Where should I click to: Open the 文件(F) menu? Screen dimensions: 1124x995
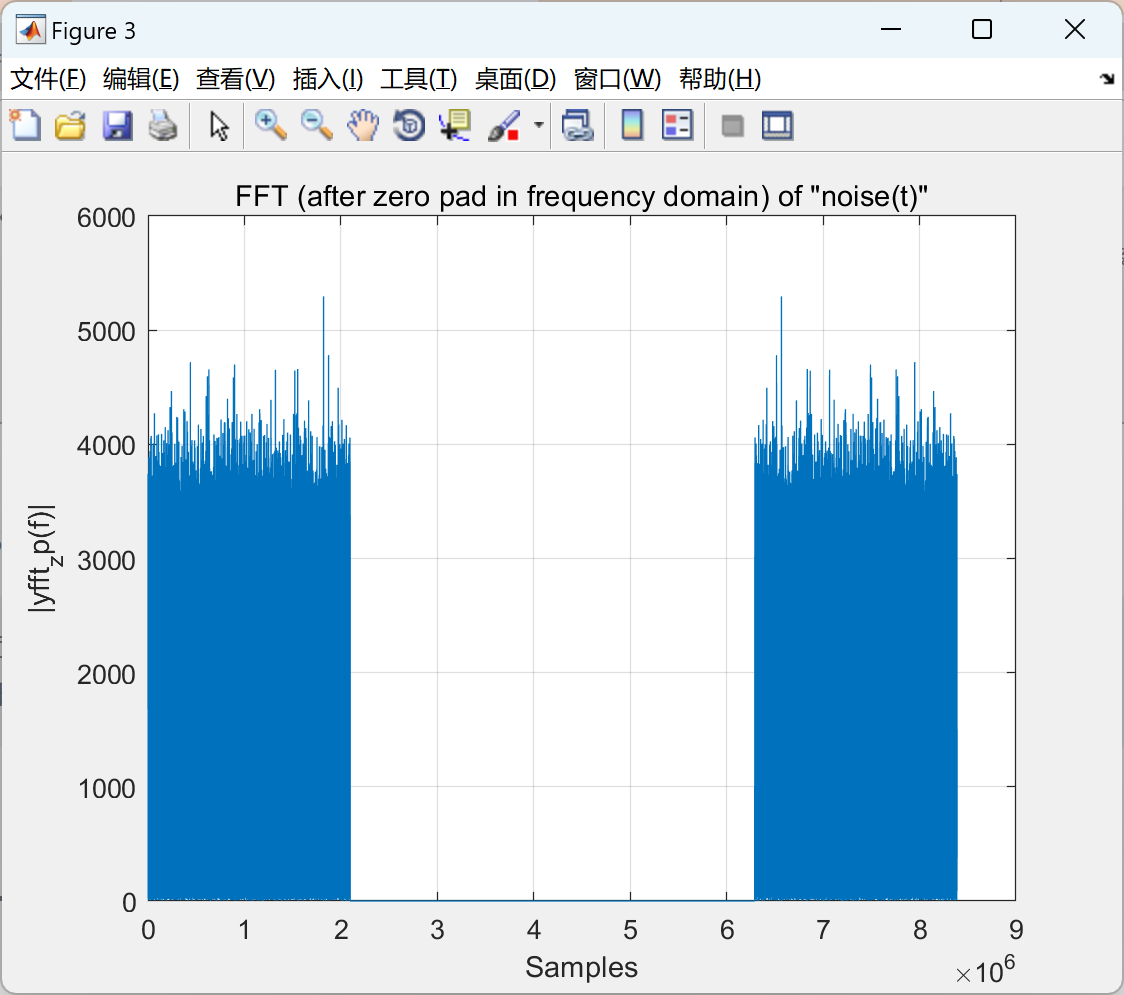[x=48, y=79]
